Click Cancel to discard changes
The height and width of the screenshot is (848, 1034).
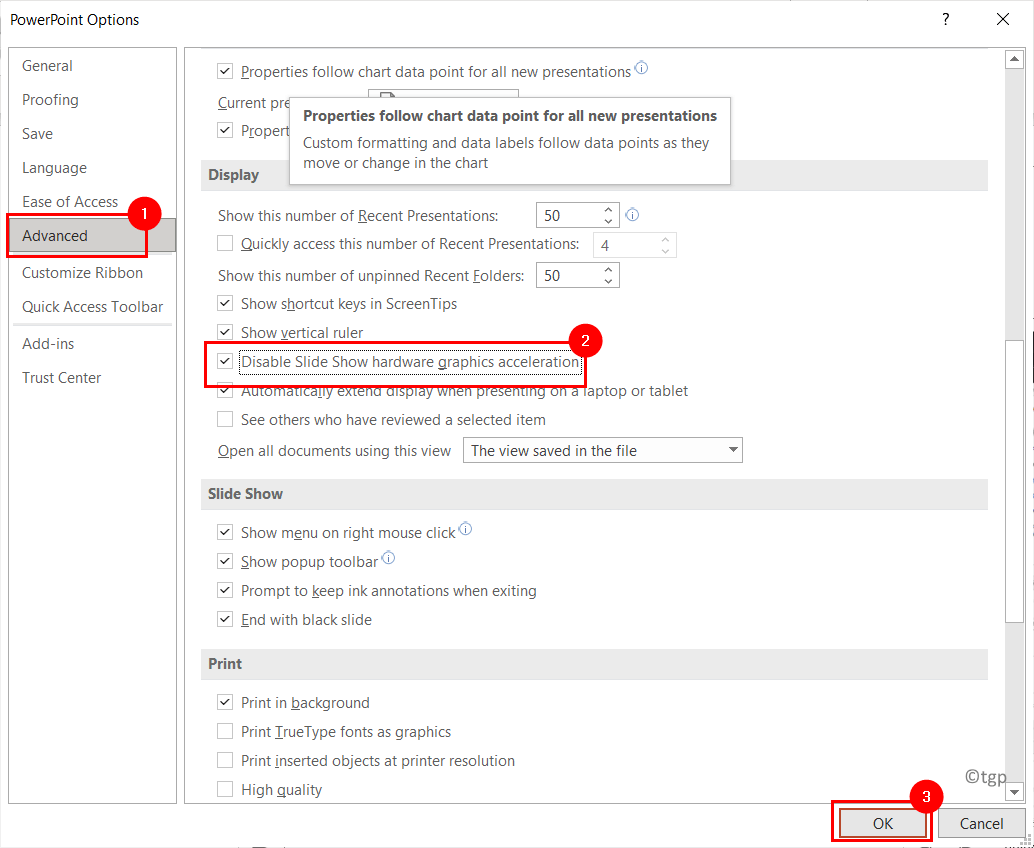pyautogui.click(x=981, y=823)
